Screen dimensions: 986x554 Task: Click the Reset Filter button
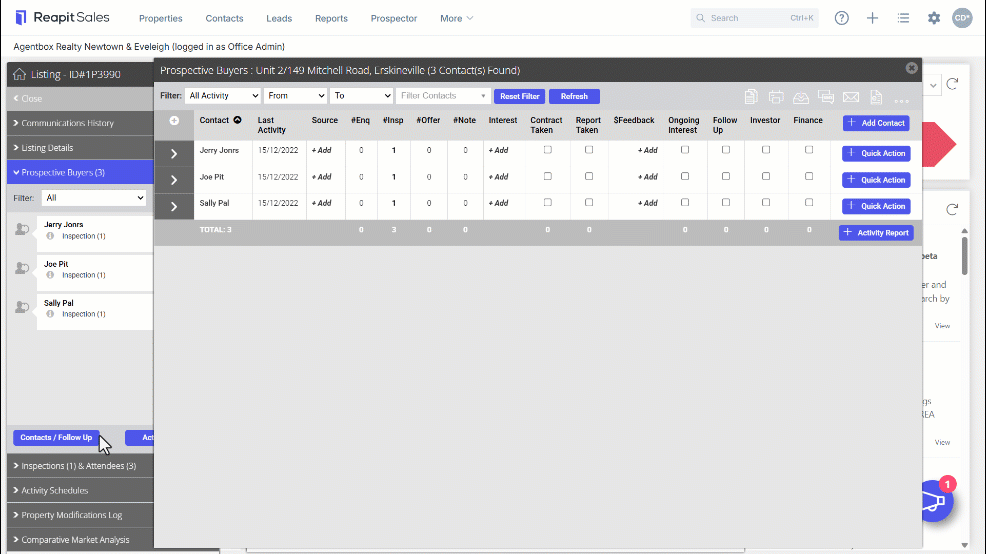point(519,96)
